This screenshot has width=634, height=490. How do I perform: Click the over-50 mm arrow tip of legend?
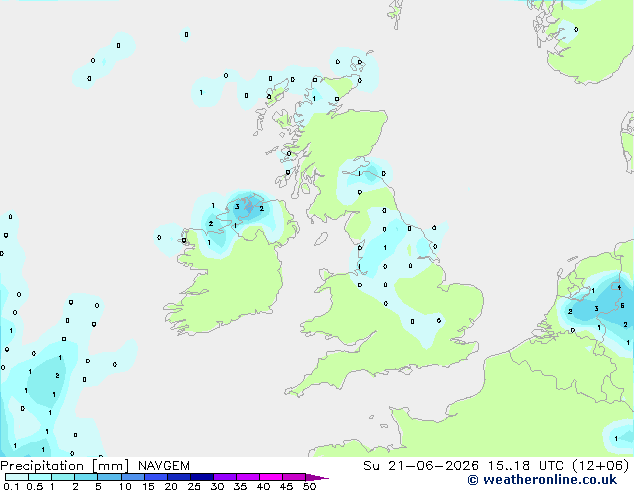coord(317,477)
